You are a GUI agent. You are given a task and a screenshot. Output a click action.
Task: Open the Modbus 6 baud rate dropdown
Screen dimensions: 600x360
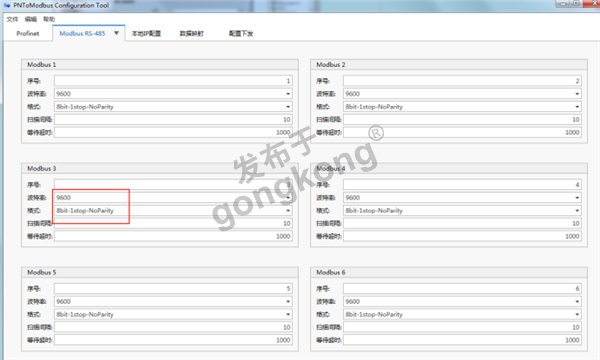click(462, 301)
